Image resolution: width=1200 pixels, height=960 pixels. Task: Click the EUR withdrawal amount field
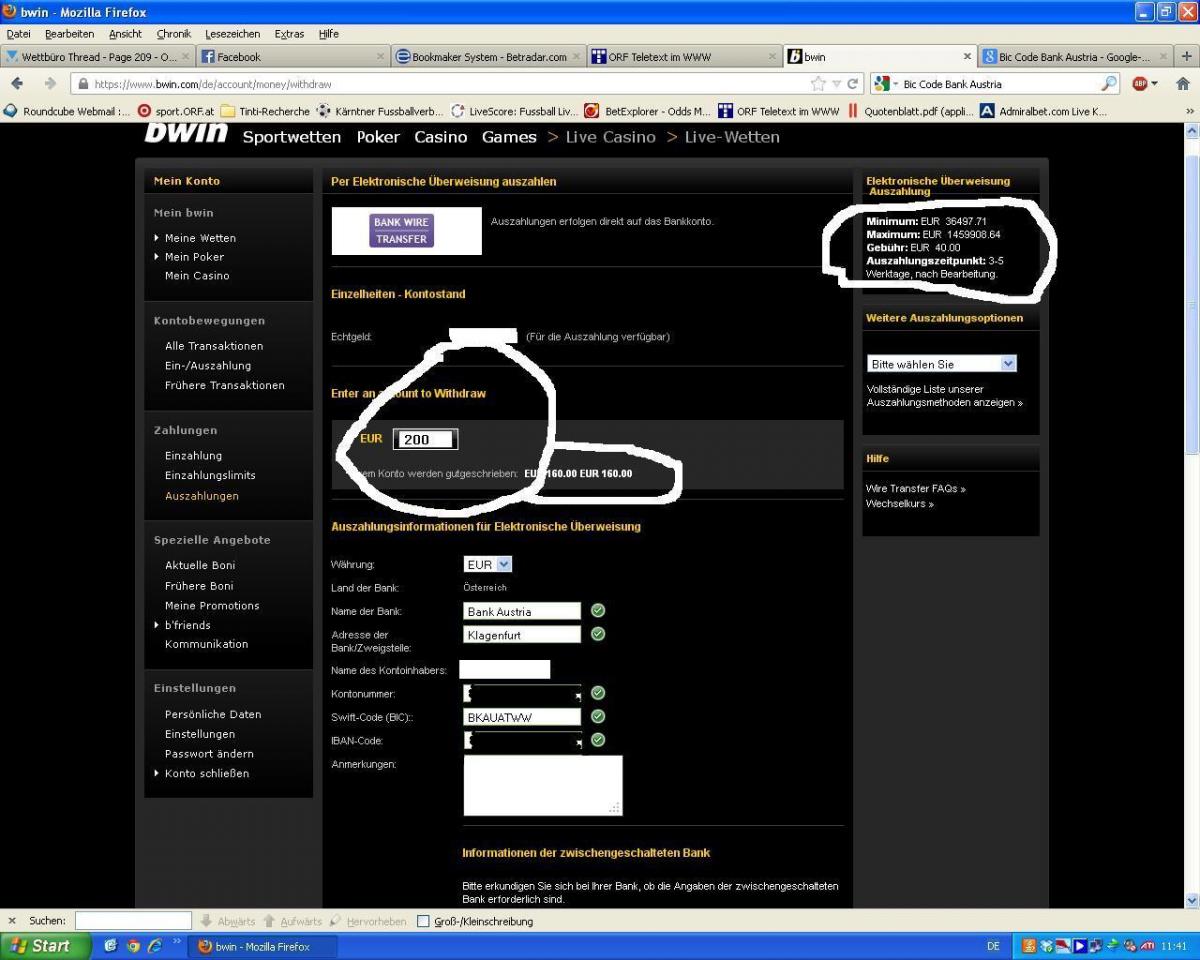pyautogui.click(x=425, y=439)
